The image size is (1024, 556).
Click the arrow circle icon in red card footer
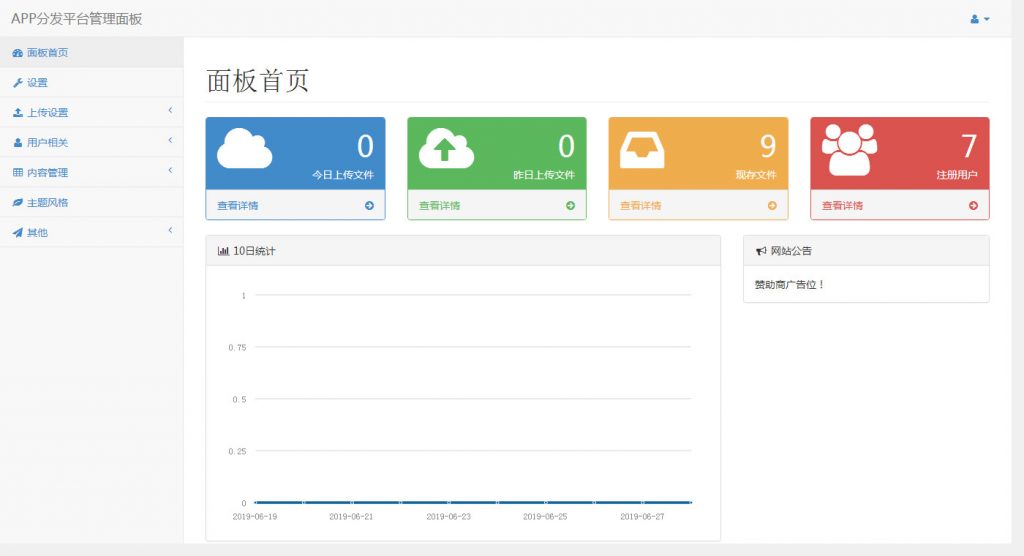(x=974, y=205)
